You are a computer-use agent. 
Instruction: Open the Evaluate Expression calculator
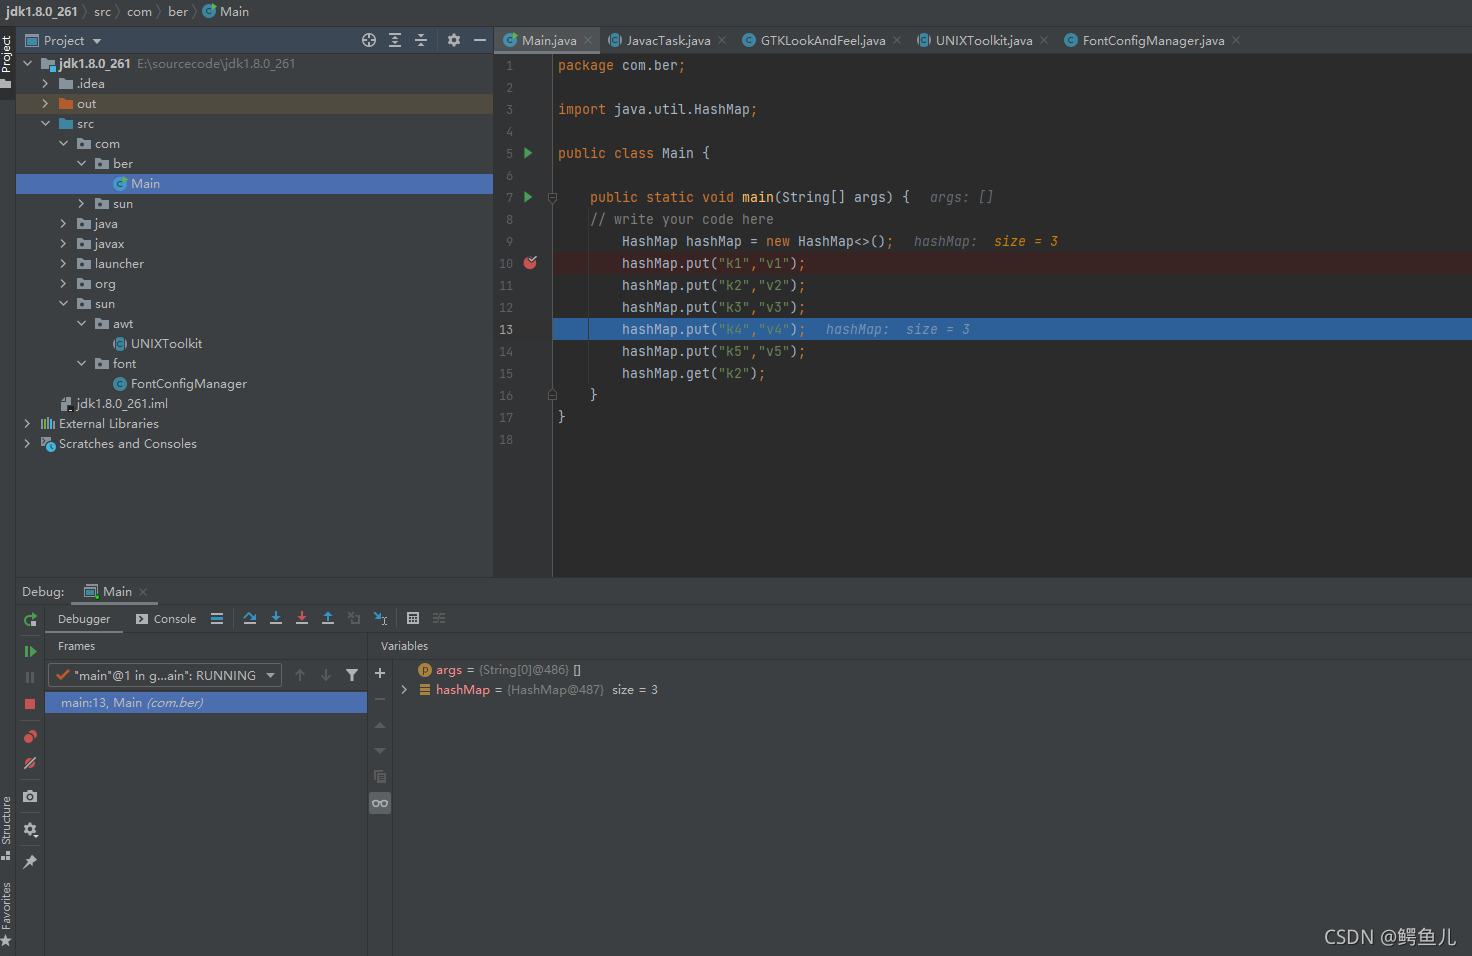[x=413, y=618]
